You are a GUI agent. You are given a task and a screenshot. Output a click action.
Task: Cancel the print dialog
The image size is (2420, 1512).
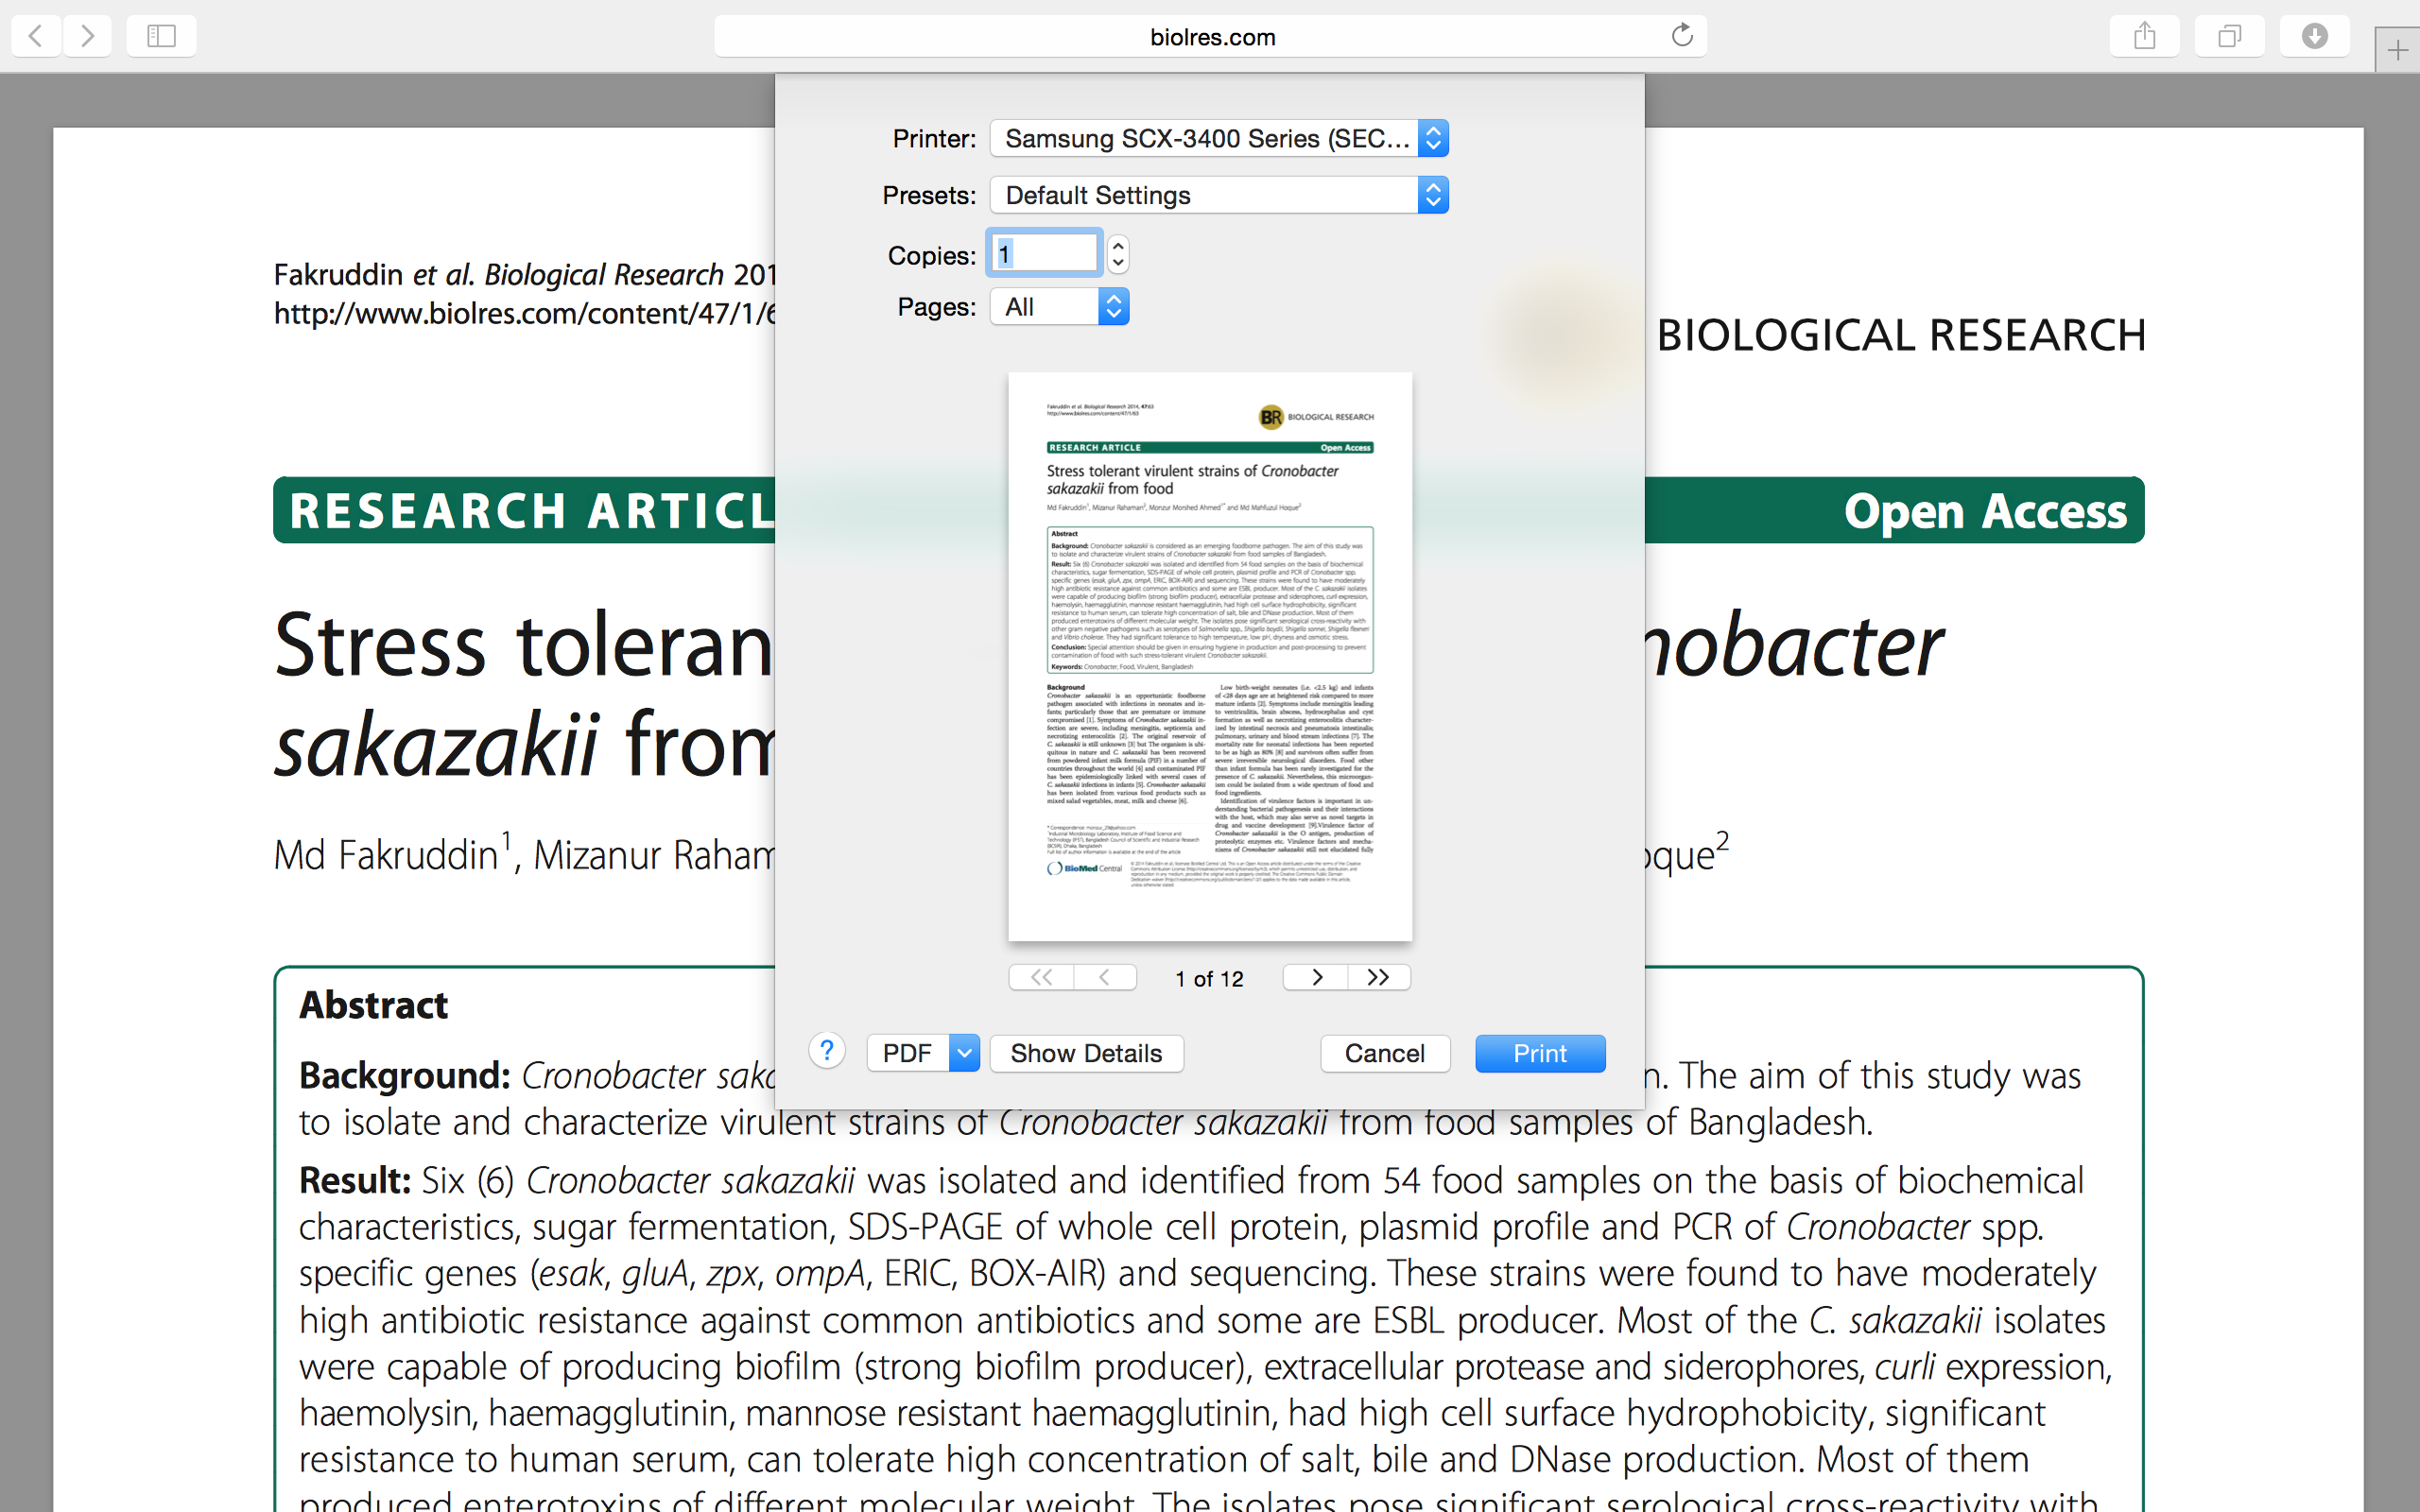(x=1384, y=1053)
